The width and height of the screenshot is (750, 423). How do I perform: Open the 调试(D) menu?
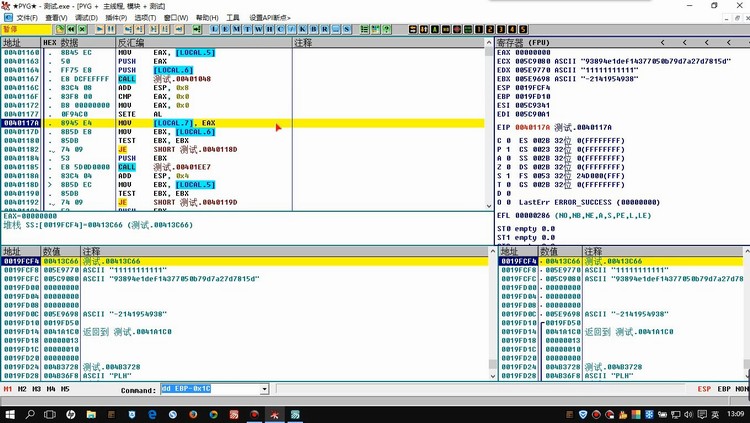(87, 18)
